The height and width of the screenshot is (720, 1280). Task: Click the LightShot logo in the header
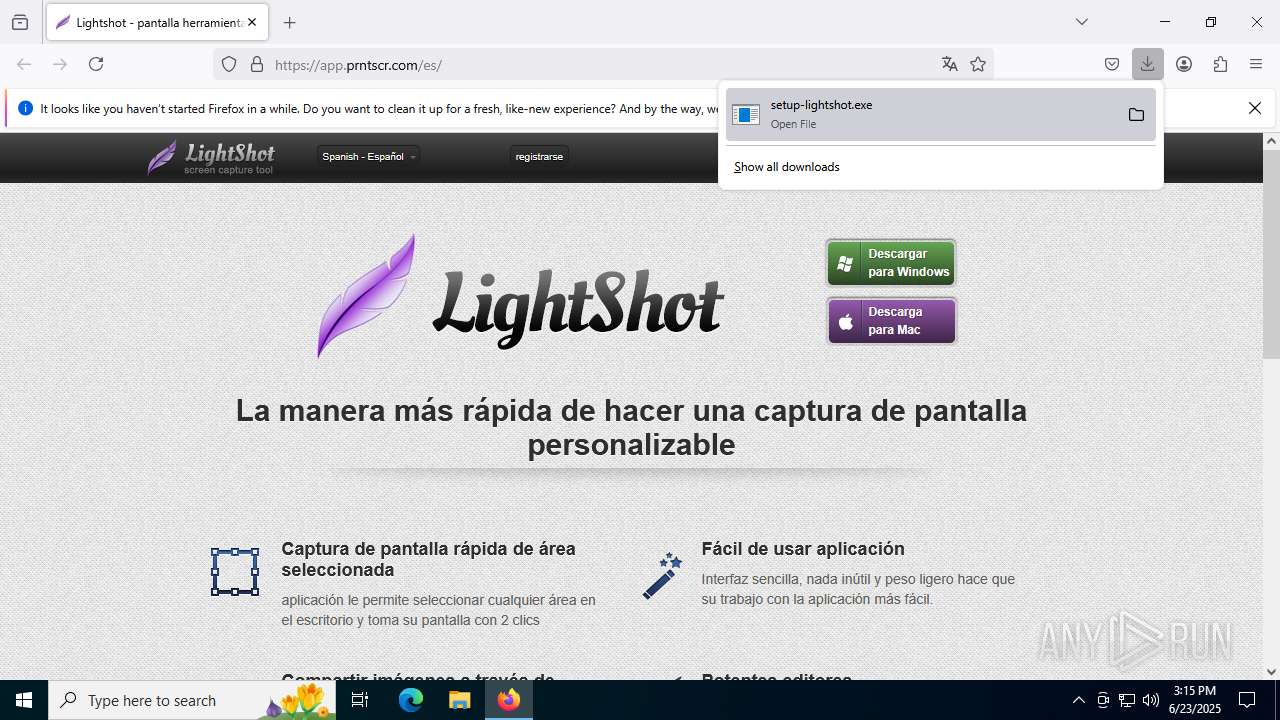(x=211, y=157)
